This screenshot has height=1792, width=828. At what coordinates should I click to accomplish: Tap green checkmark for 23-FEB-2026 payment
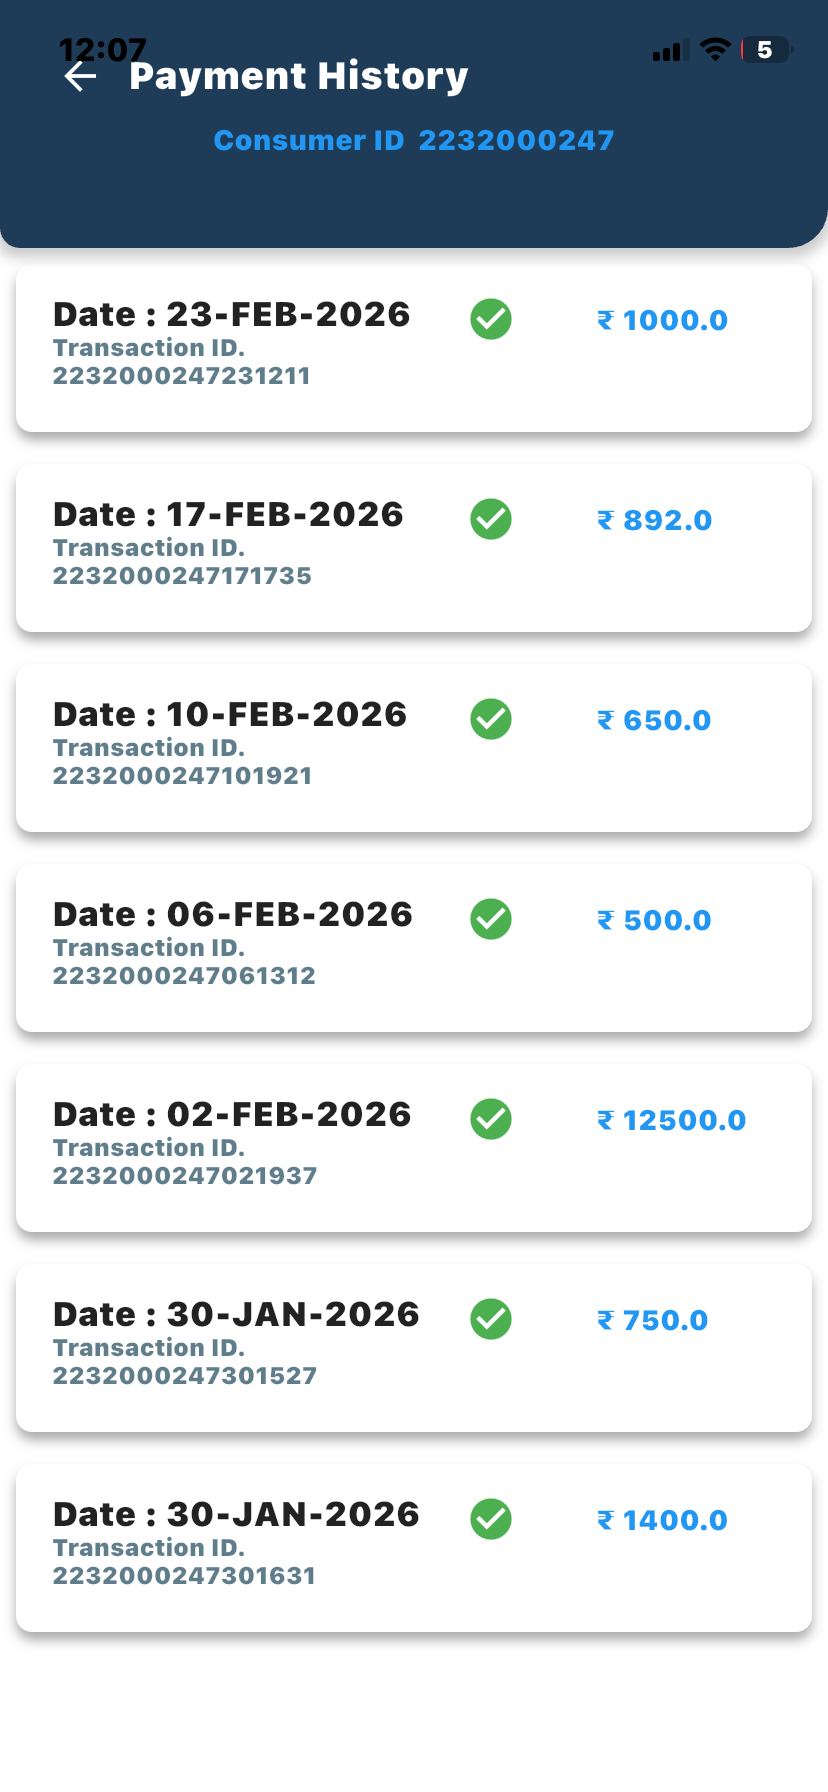pos(491,319)
